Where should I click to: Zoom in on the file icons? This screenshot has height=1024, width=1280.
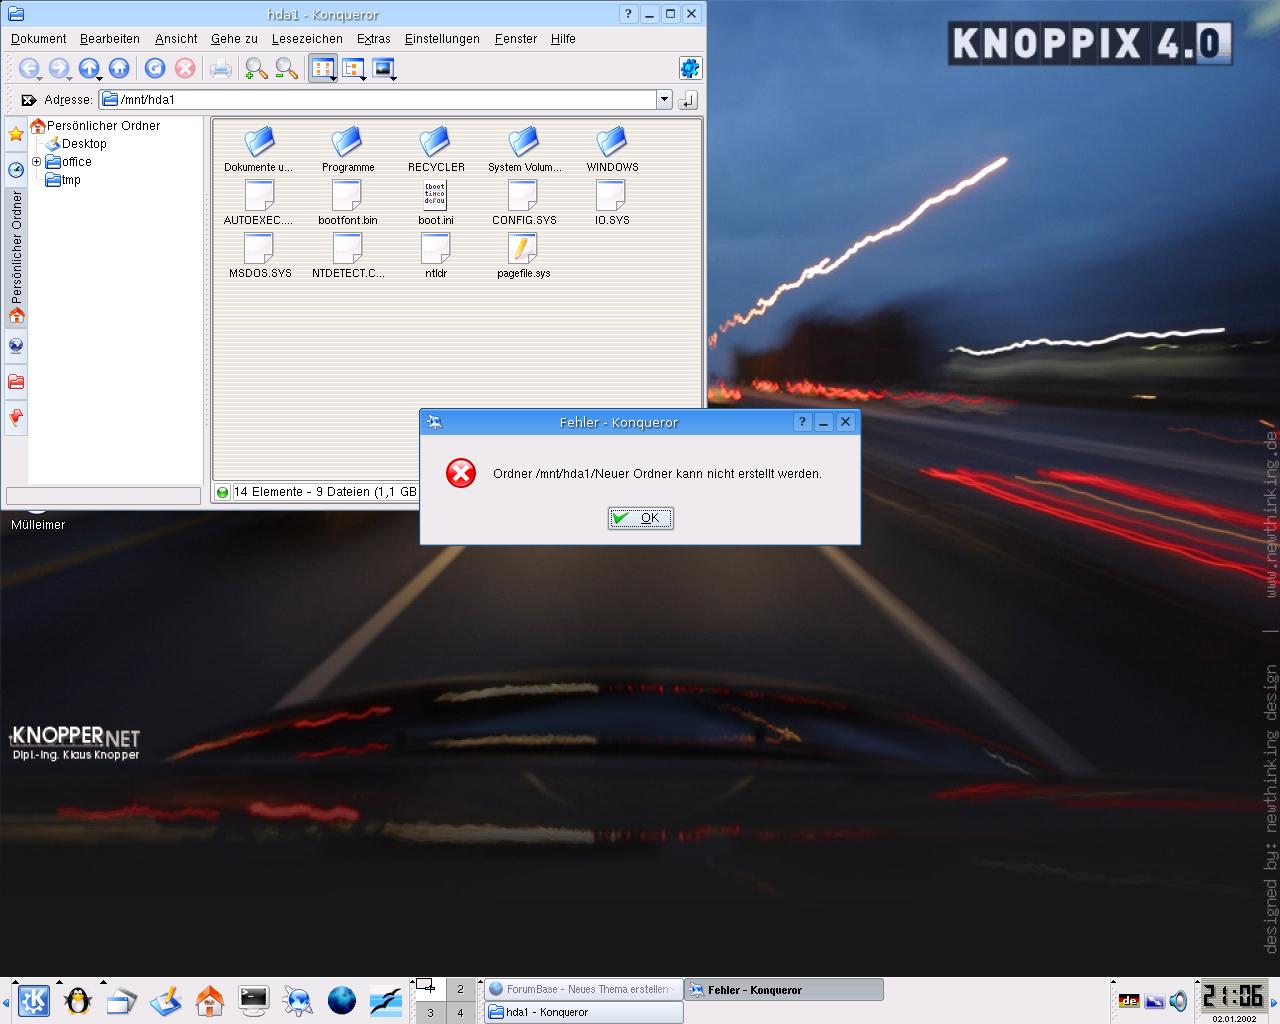257,68
